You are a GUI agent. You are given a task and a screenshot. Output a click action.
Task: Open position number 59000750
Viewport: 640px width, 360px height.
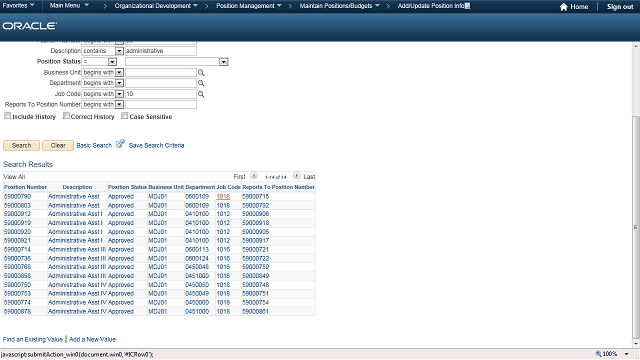[x=18, y=284]
